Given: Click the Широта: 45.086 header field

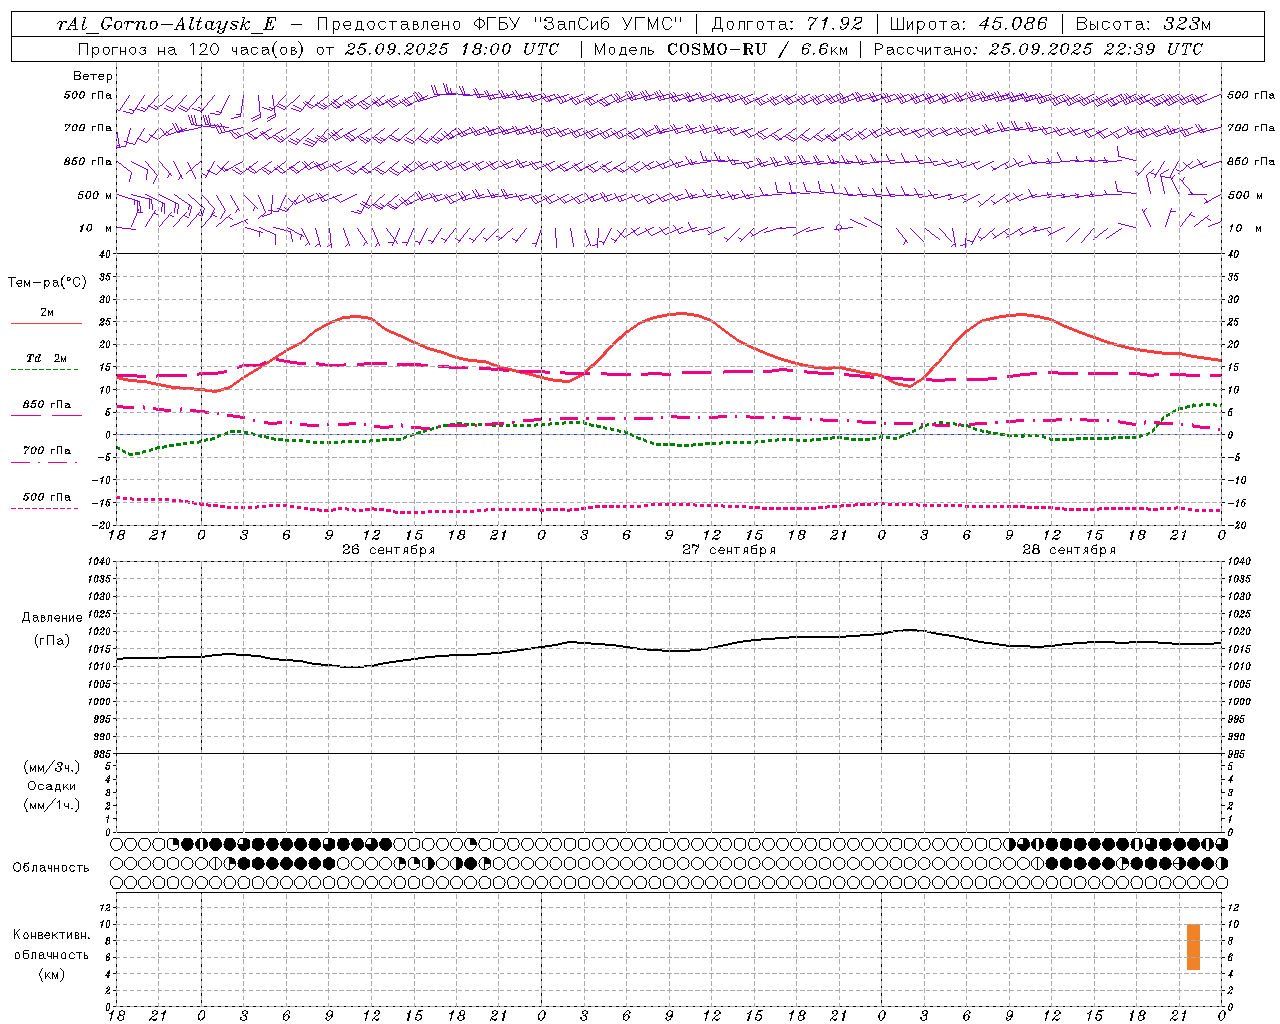Looking at the screenshot, I should pyautogui.click(x=968, y=24).
